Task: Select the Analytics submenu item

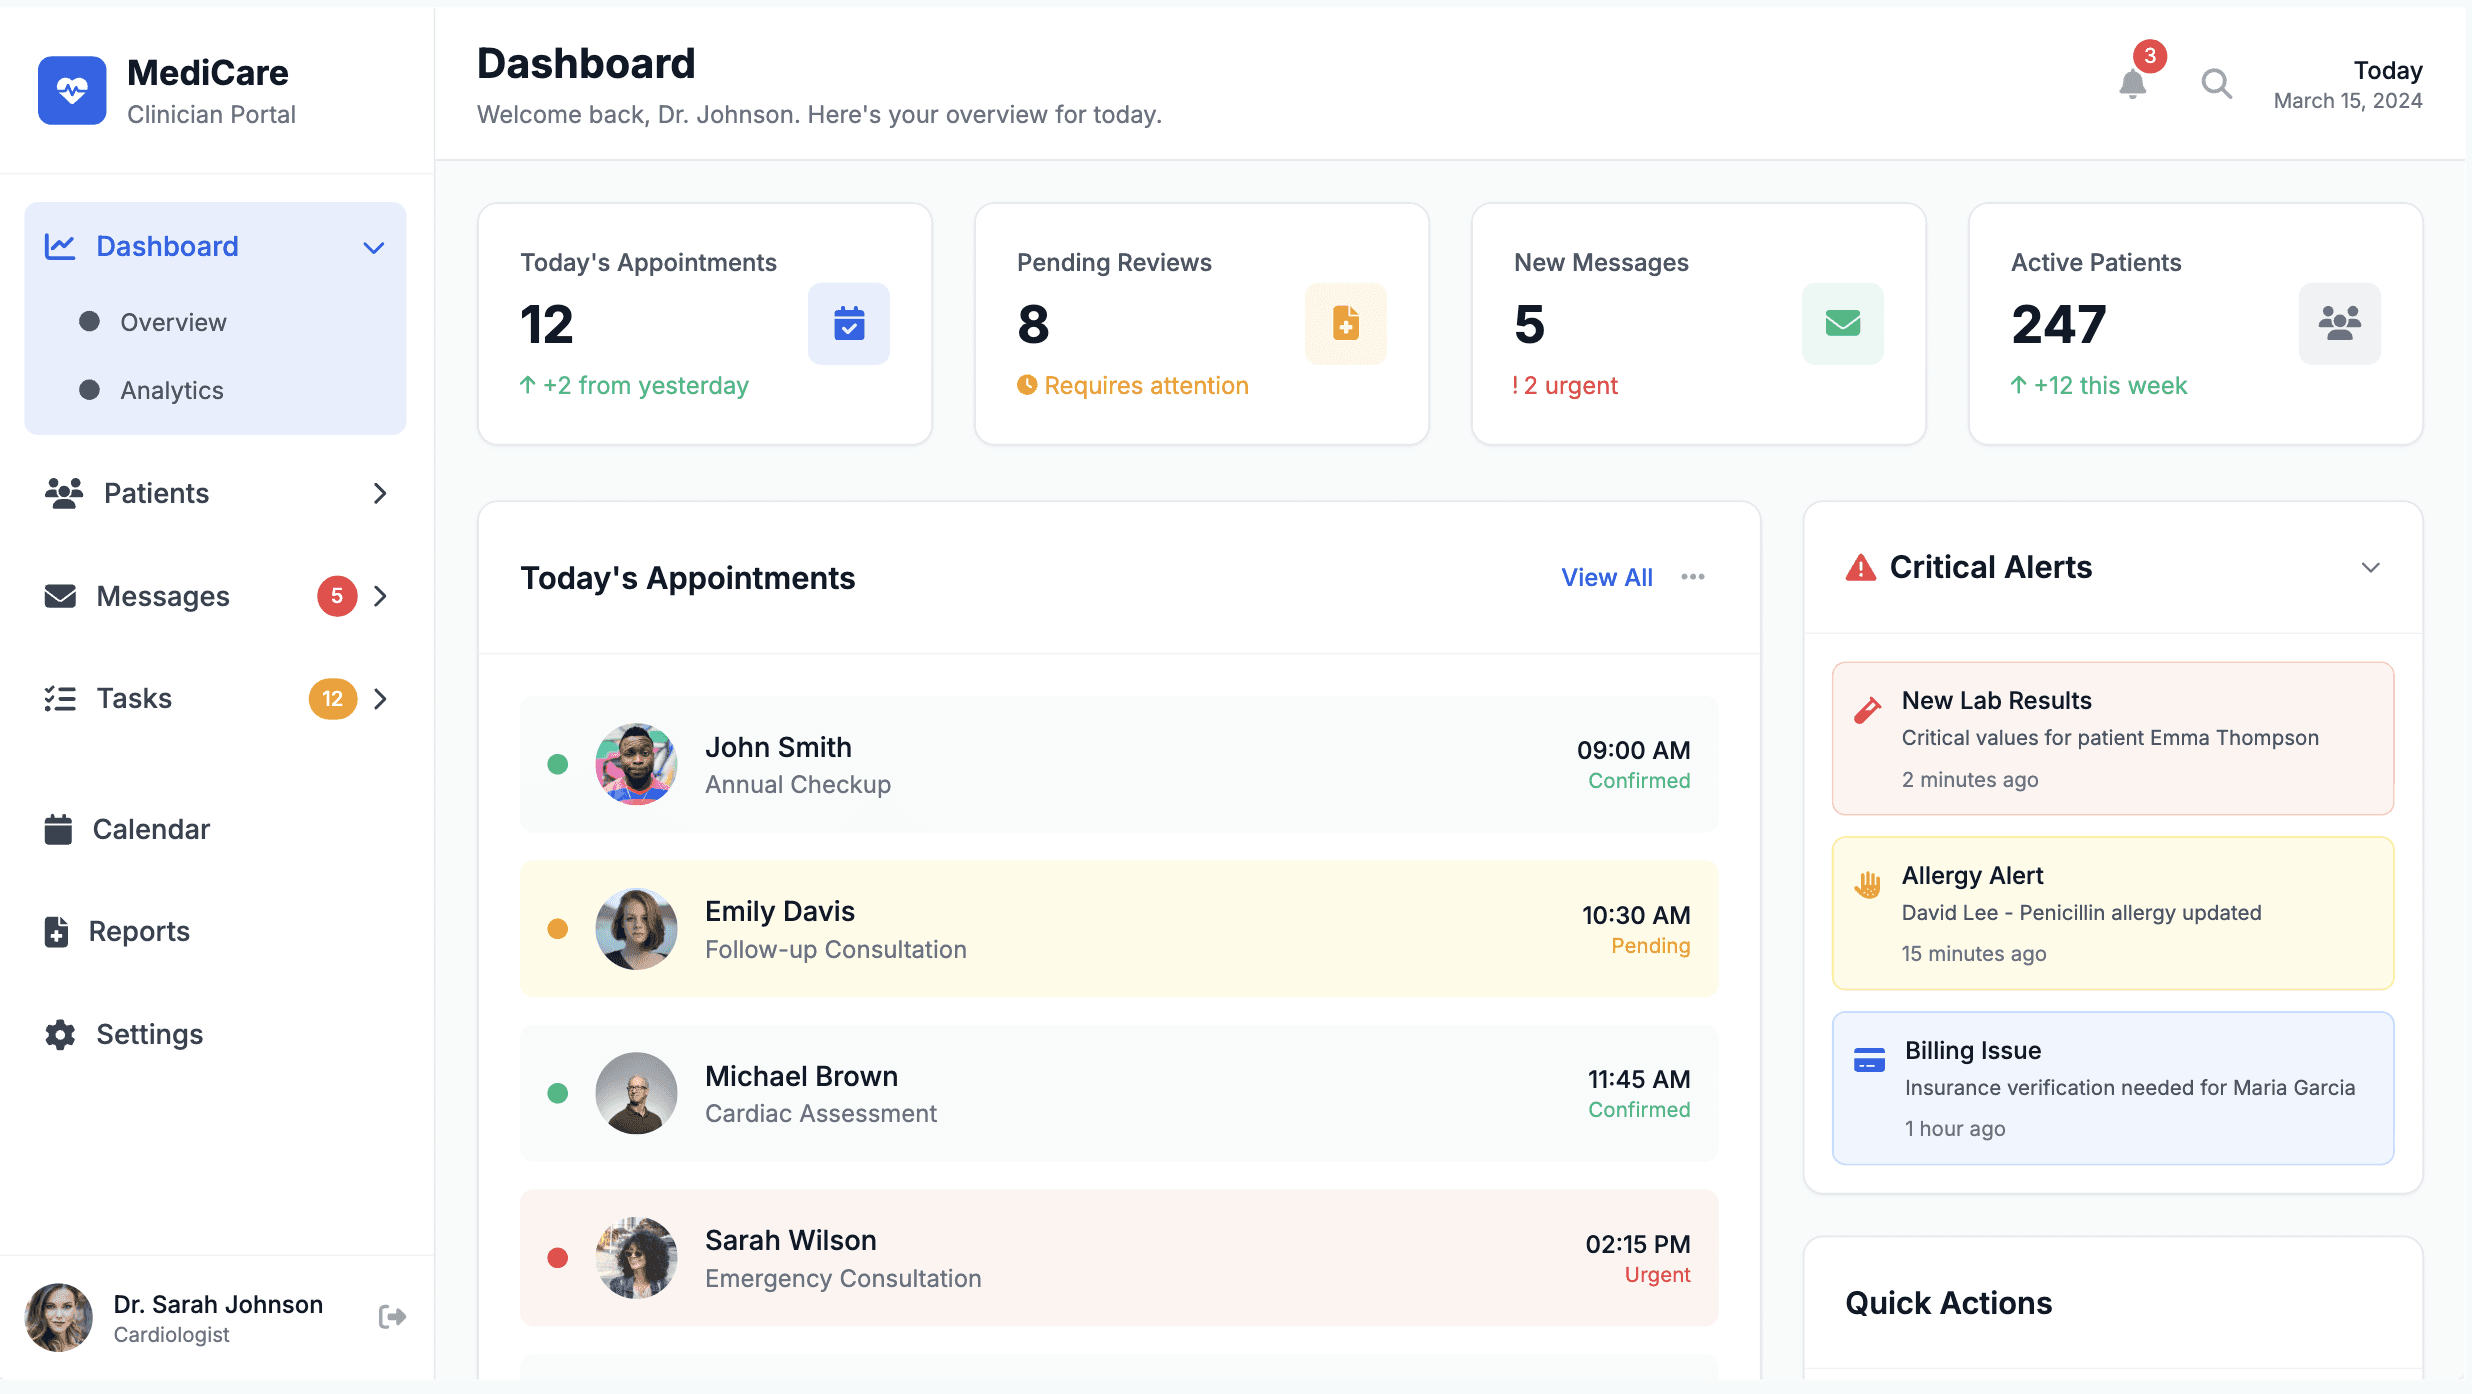Action: click(x=172, y=390)
